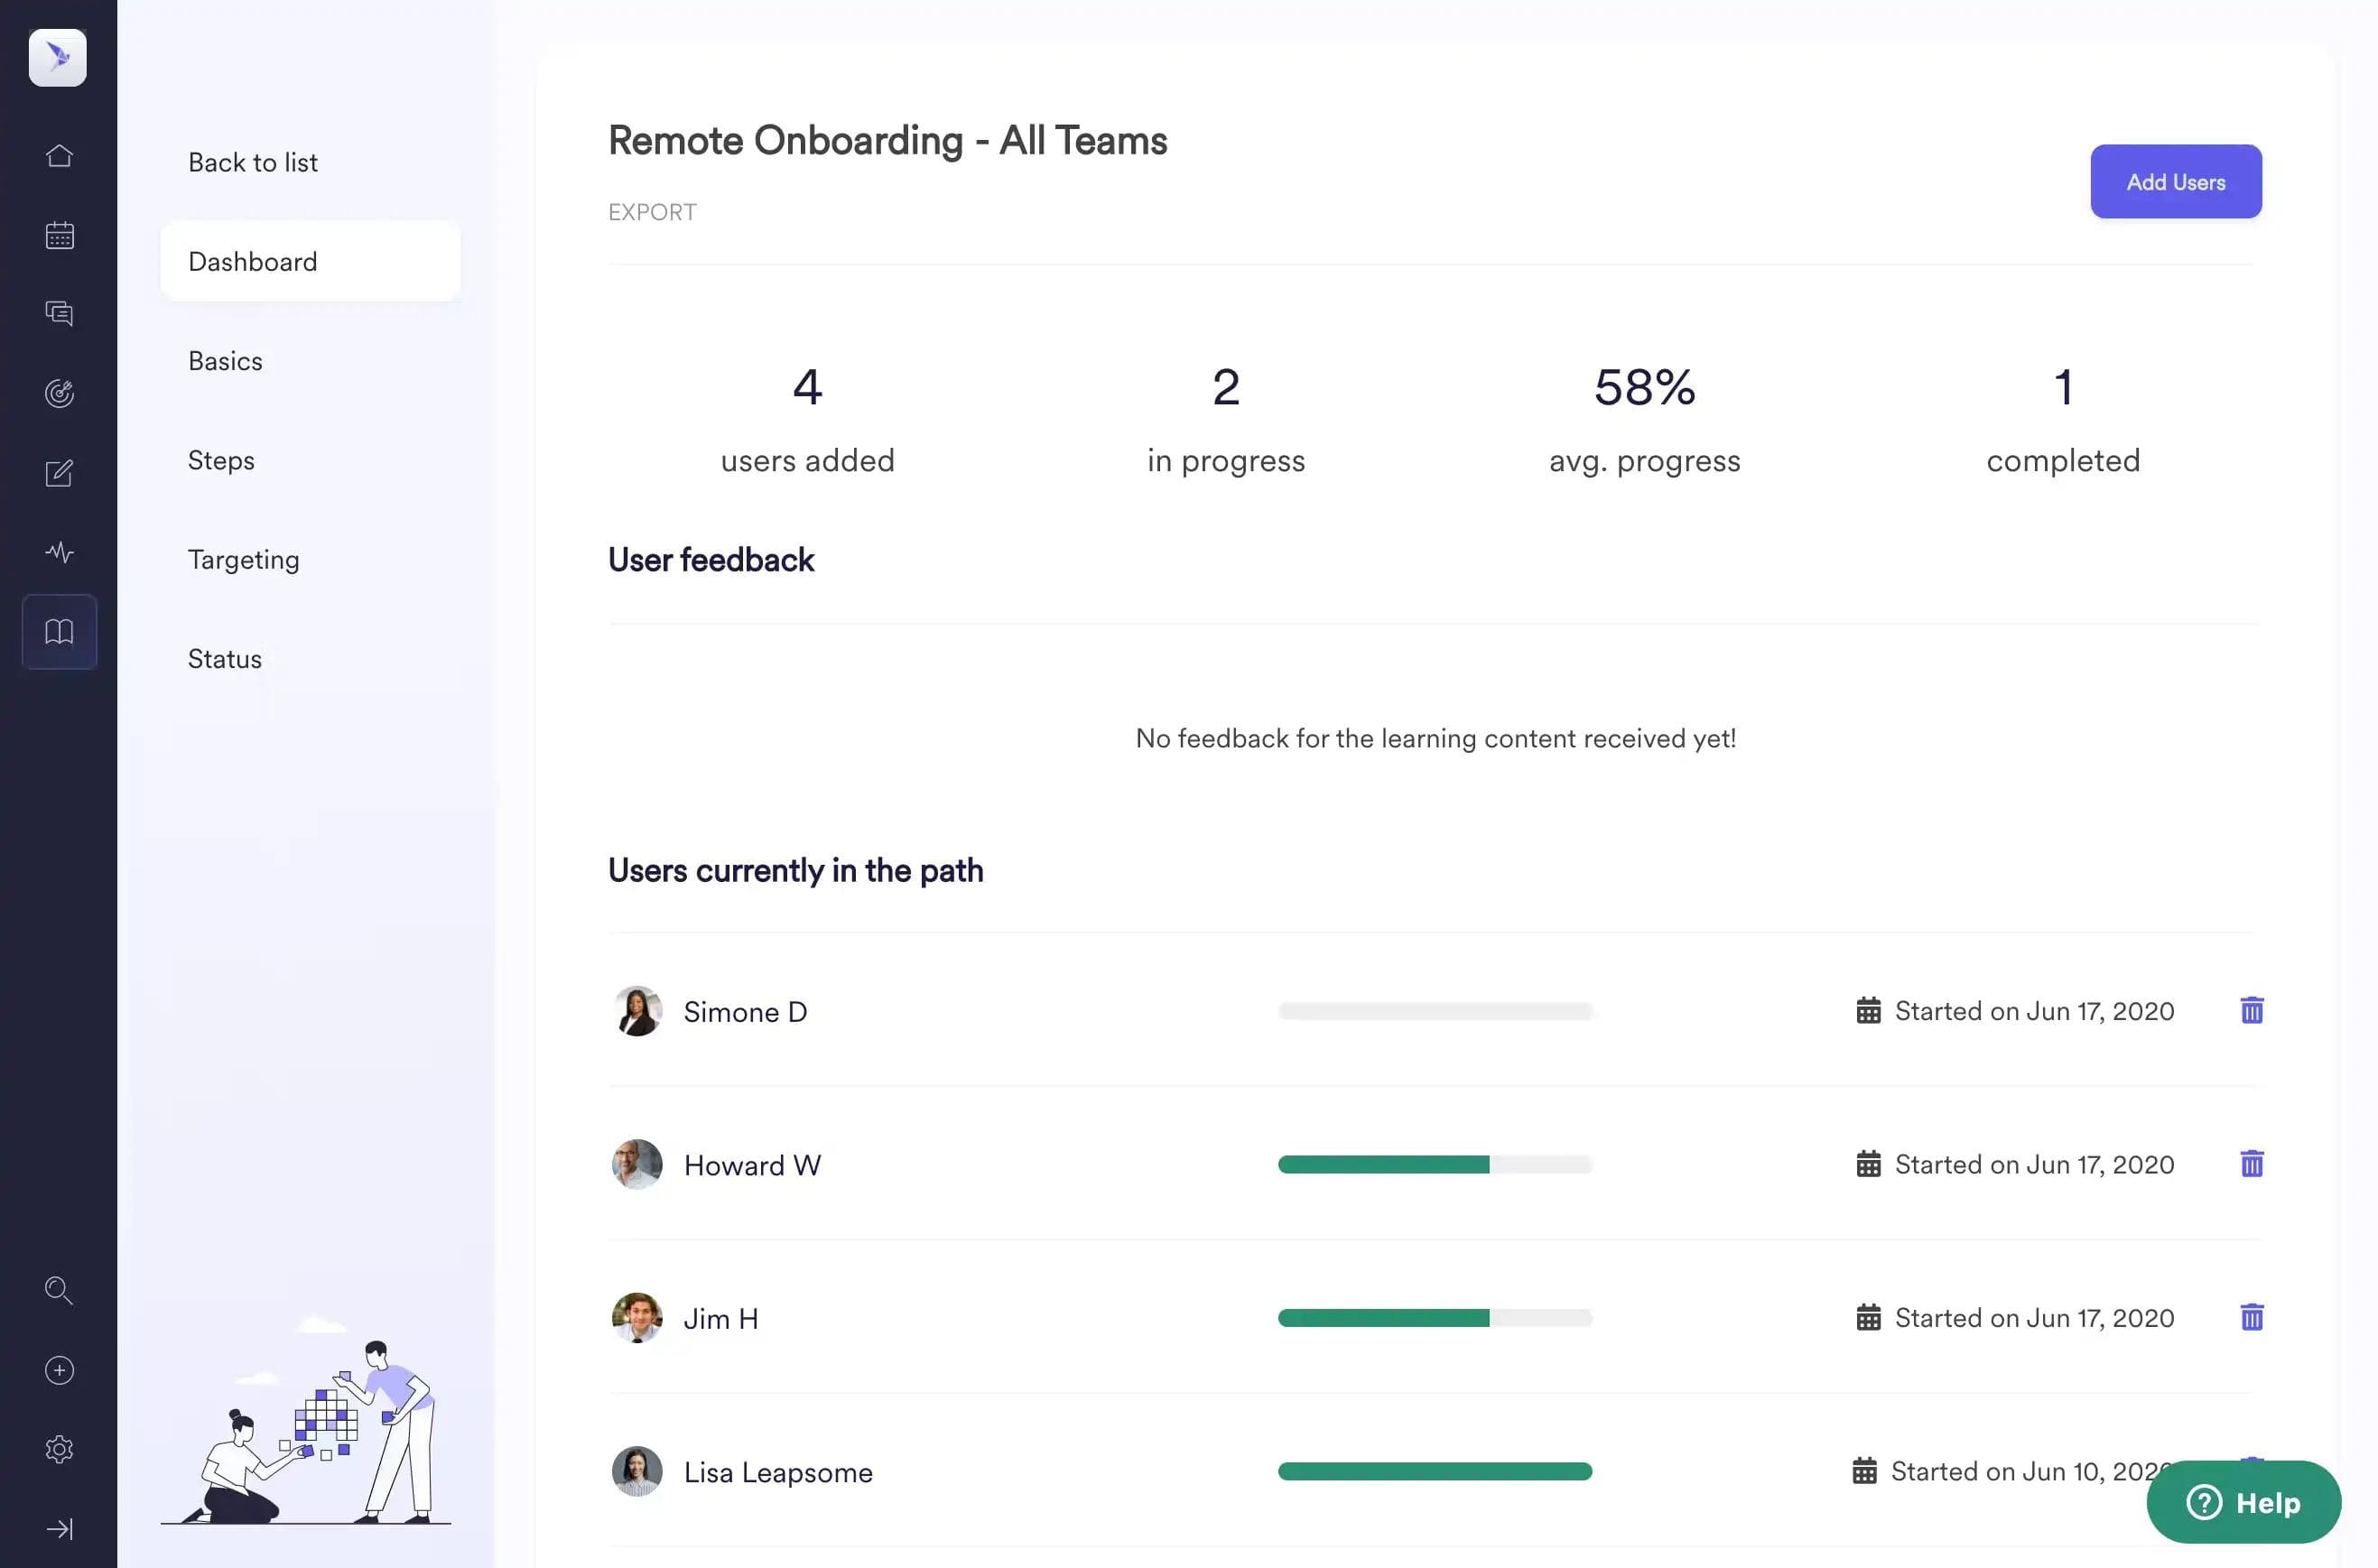Open the pencil review sidebar icon
Viewport: 2378px width, 1568px height.
click(59, 473)
